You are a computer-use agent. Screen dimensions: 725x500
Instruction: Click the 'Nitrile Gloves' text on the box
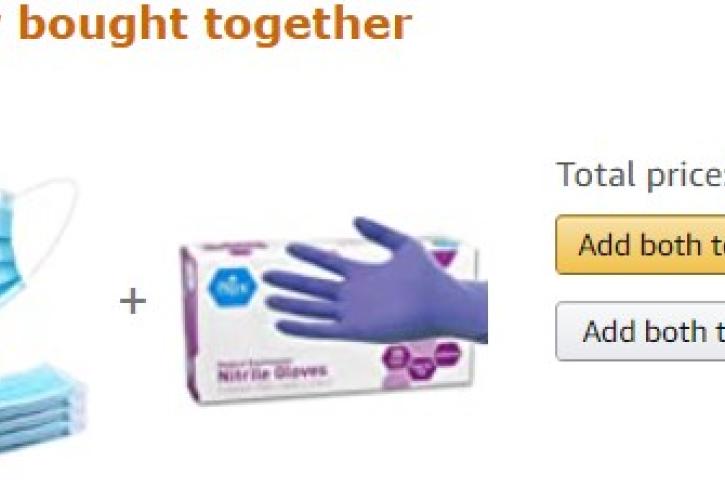(x=272, y=372)
